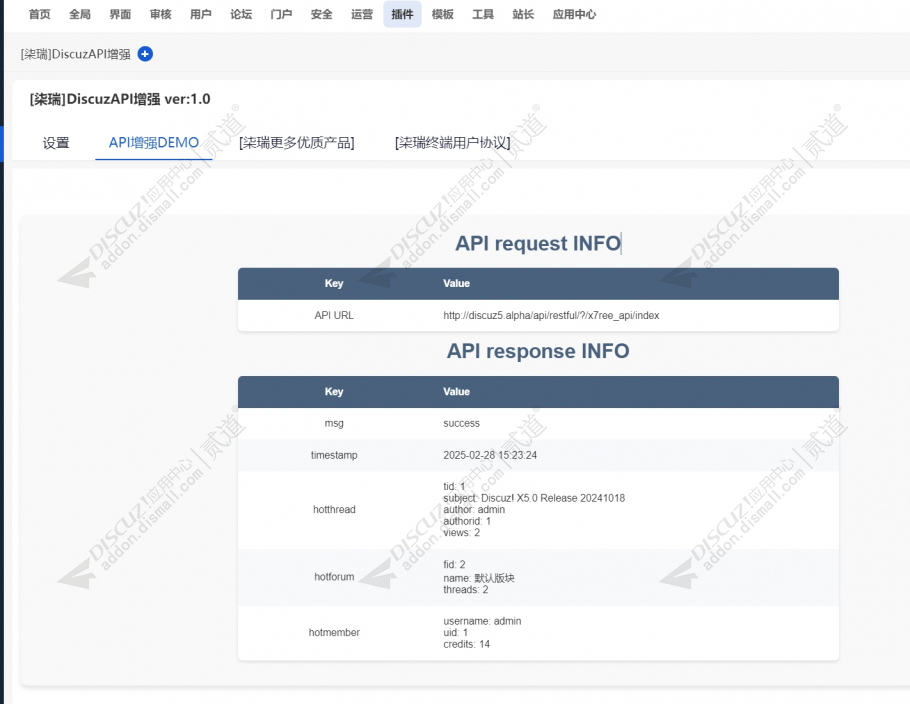This screenshot has width=910, height=704.
Task: Click the Key header in request table
Action: (334, 283)
